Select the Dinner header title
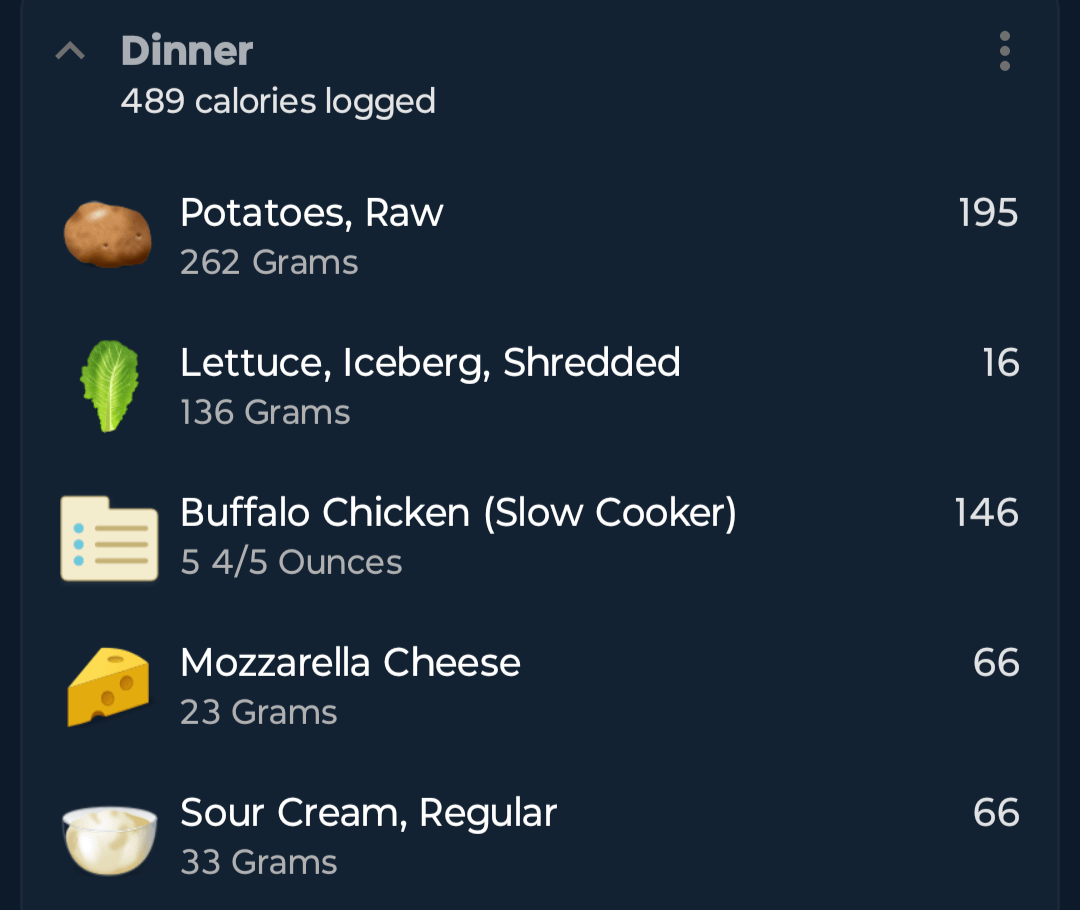 (x=187, y=51)
